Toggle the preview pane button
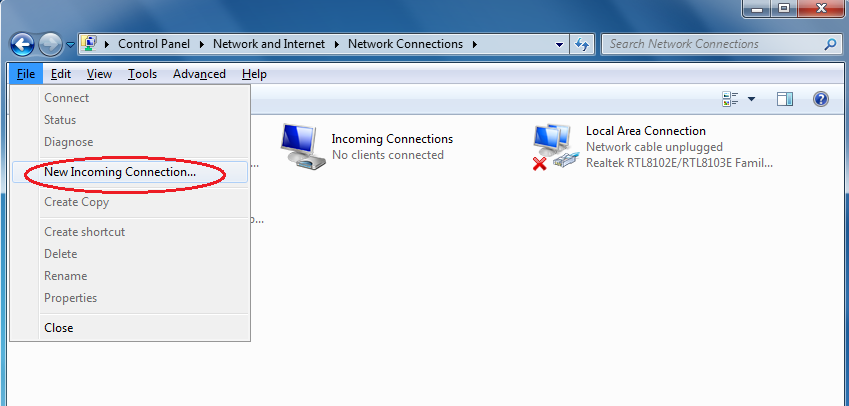 point(785,99)
